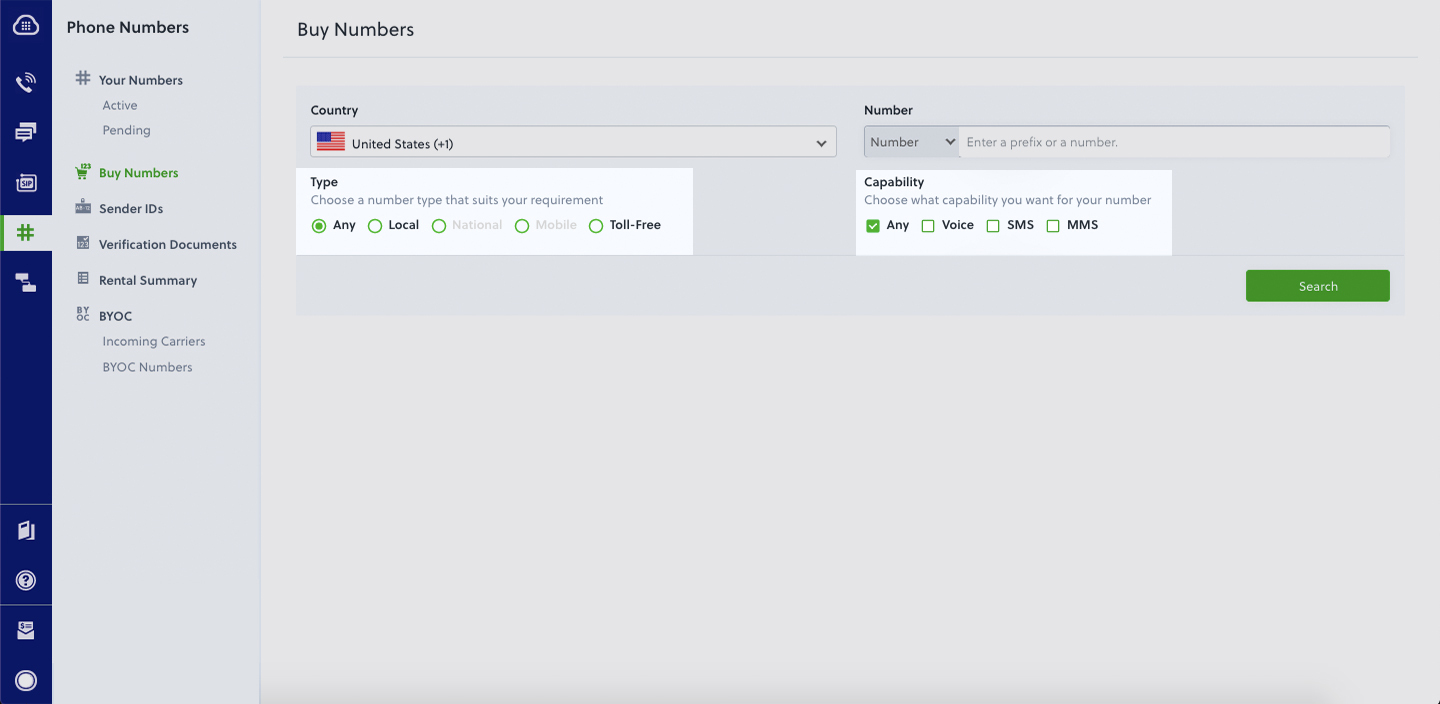Viewport: 1440px width, 704px height.
Task: Uncheck the Any capability checkbox
Action: point(873,226)
